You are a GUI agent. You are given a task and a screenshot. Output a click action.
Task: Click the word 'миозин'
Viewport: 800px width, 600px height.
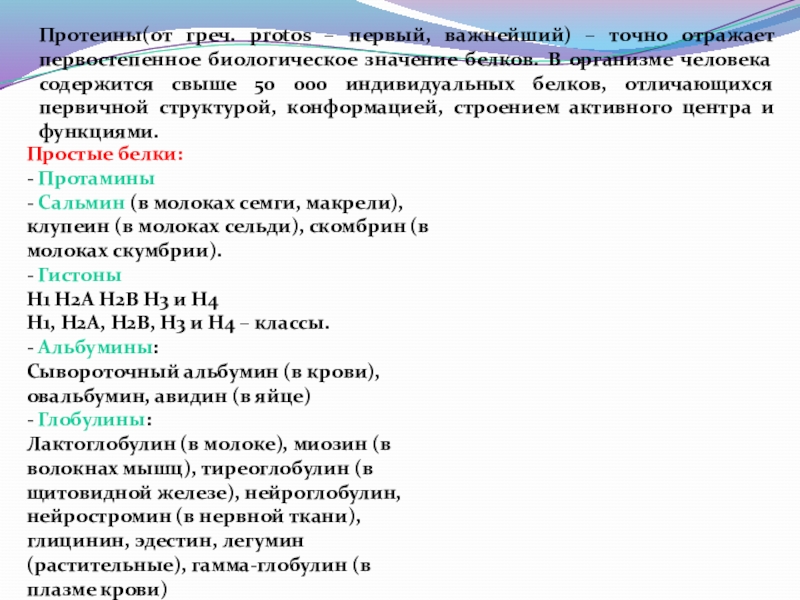(x=330, y=444)
